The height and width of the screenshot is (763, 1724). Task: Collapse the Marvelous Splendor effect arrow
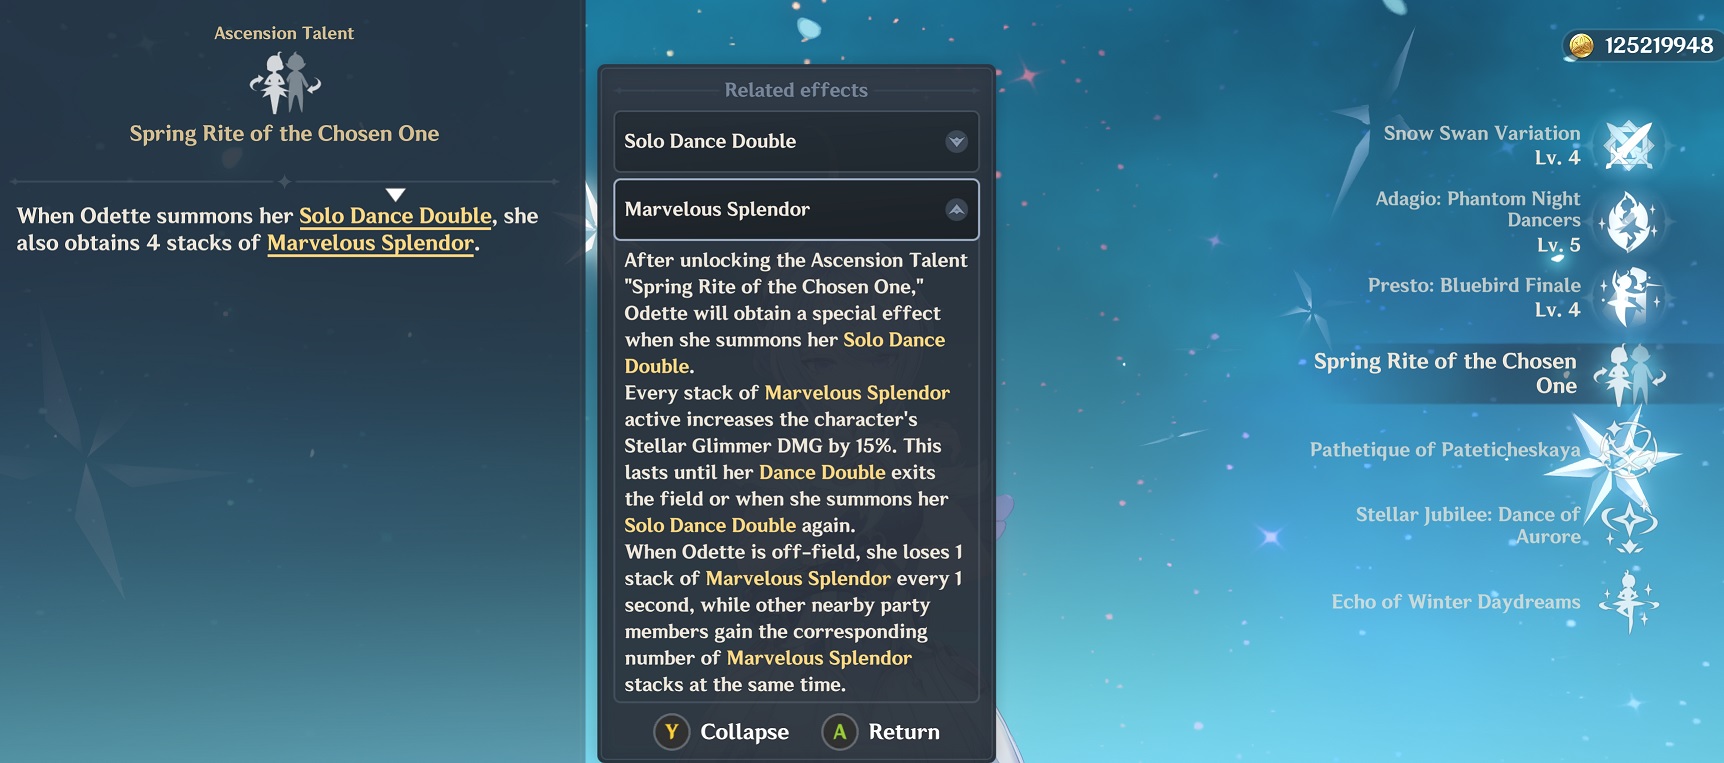coord(957,209)
